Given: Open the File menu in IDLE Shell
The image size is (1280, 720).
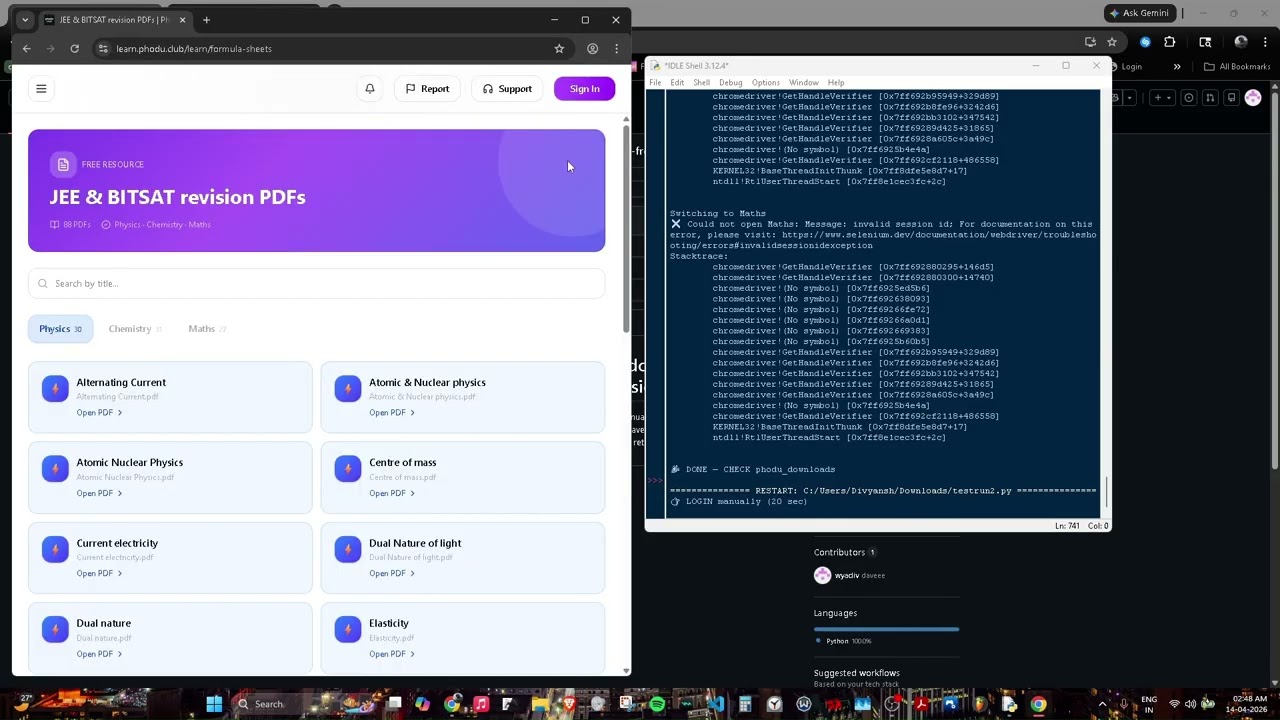Looking at the screenshot, I should [x=656, y=83].
